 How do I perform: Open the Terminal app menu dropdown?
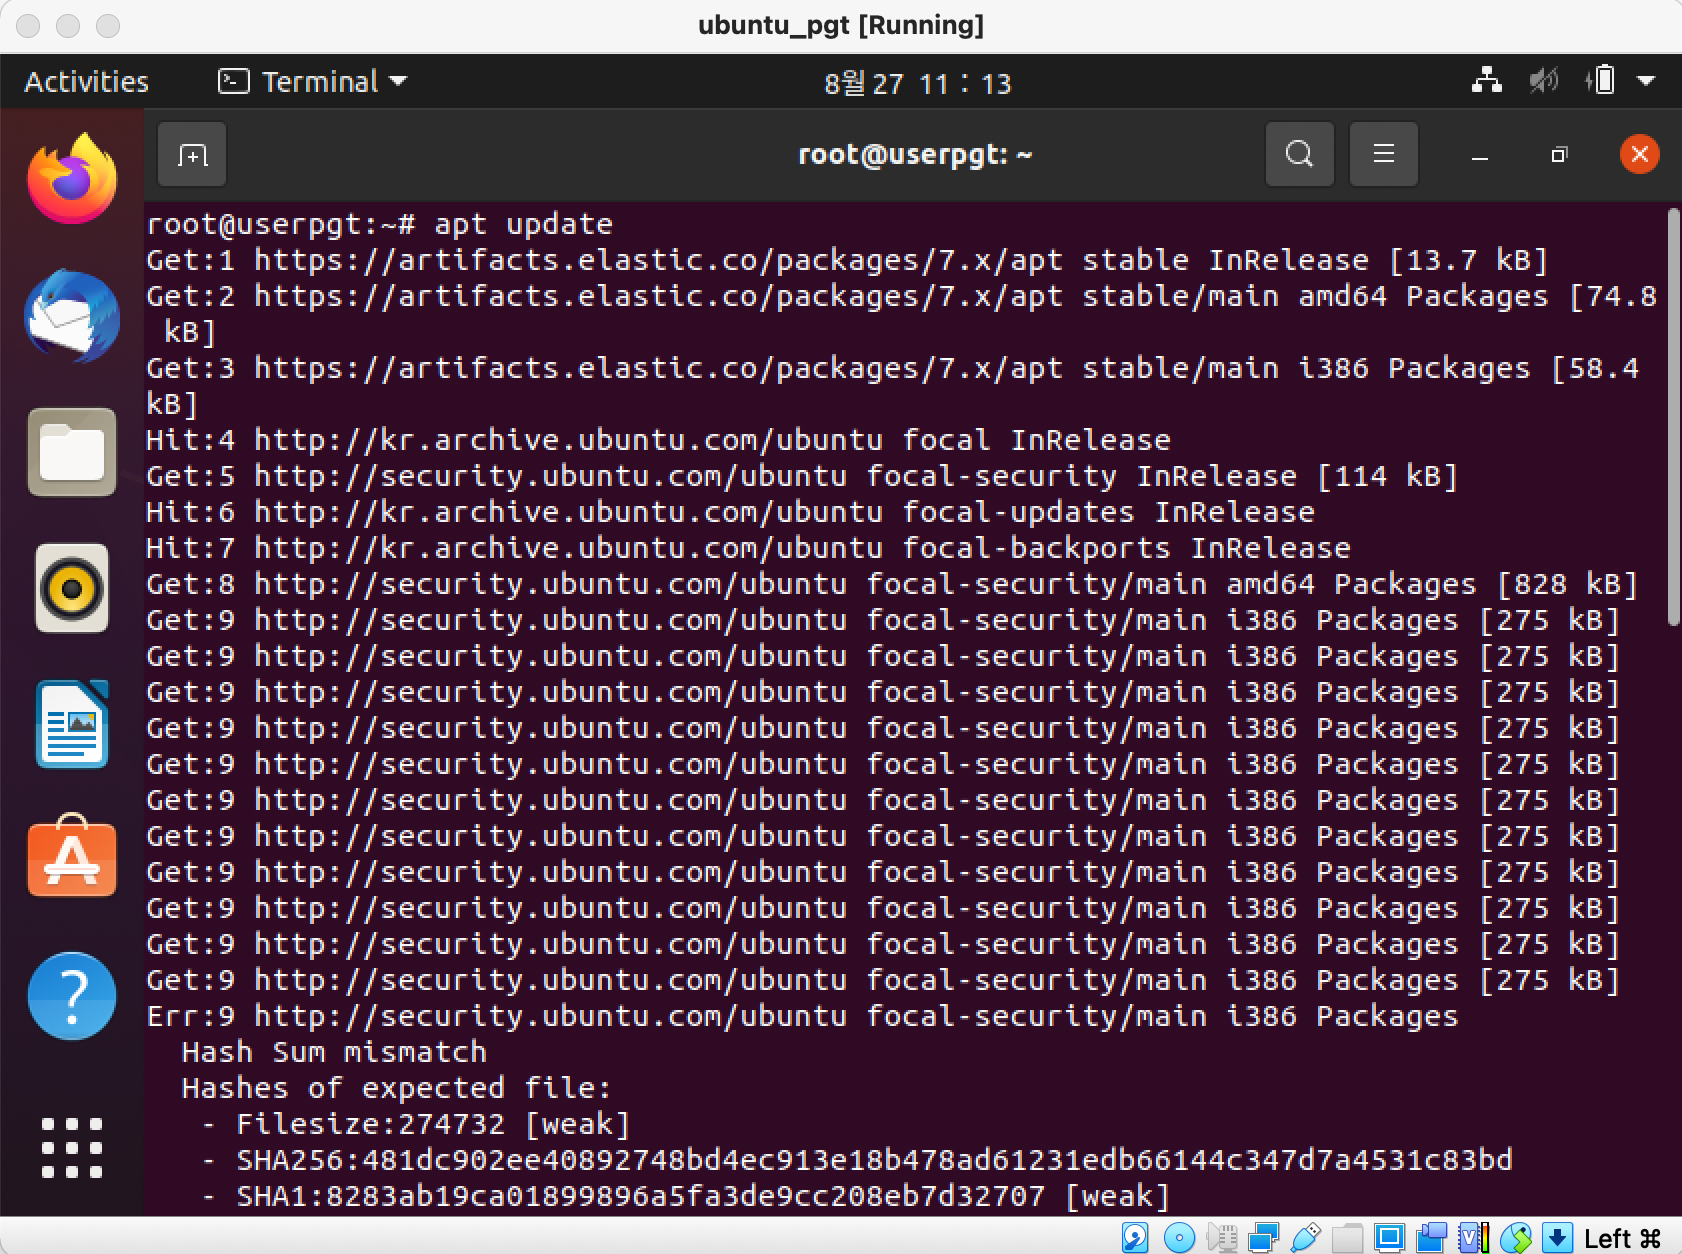coord(313,81)
